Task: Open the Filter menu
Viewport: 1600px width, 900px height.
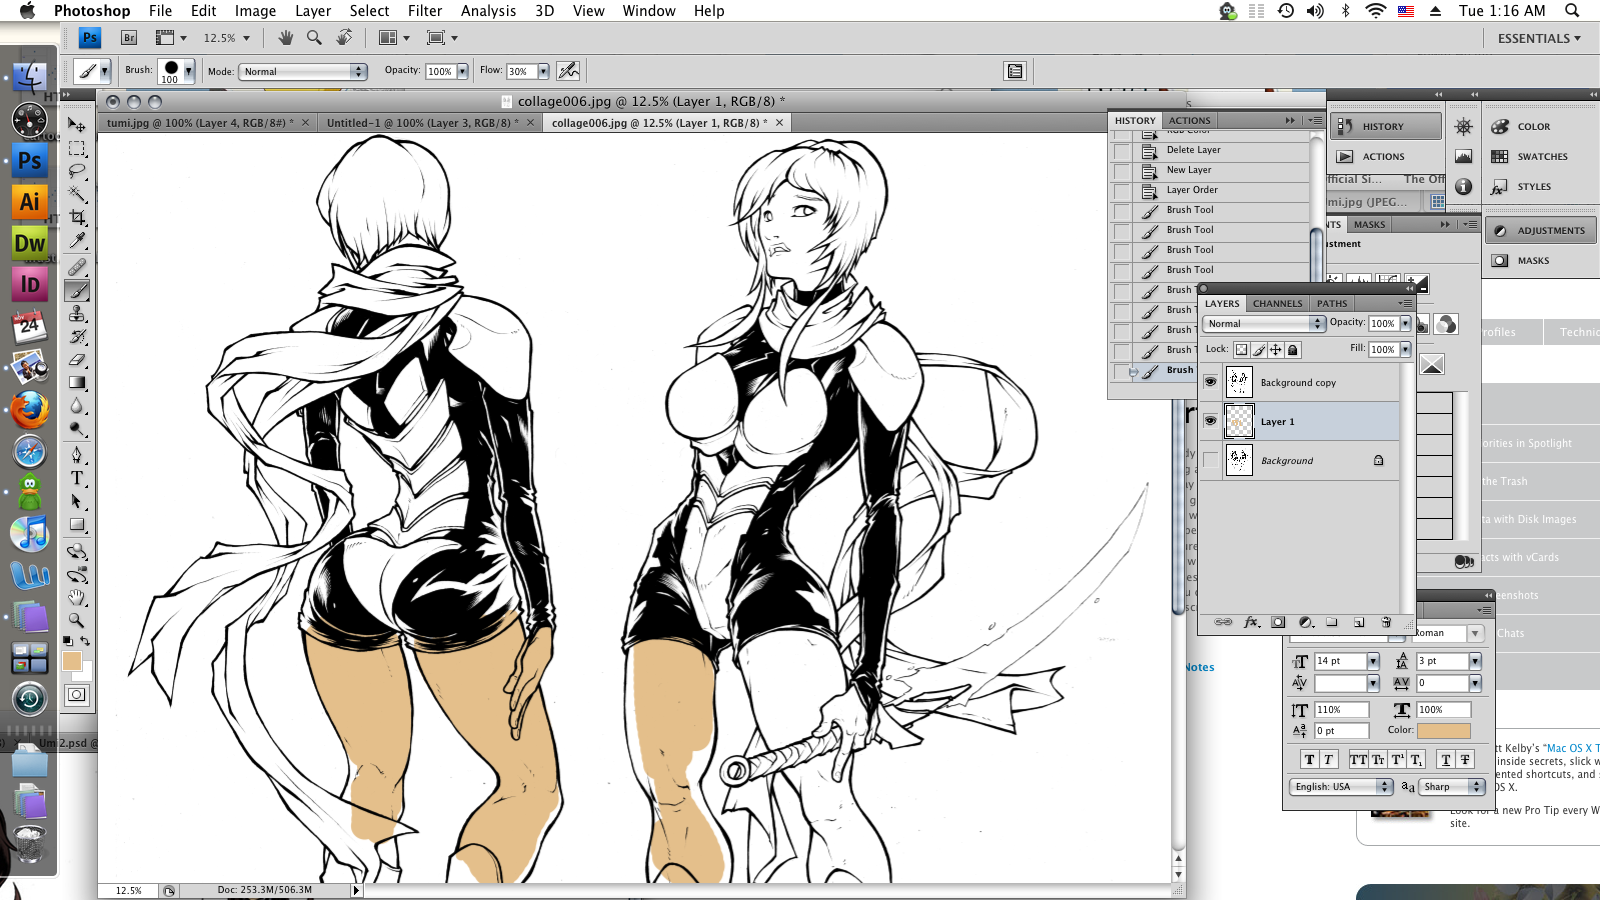Action: (425, 11)
